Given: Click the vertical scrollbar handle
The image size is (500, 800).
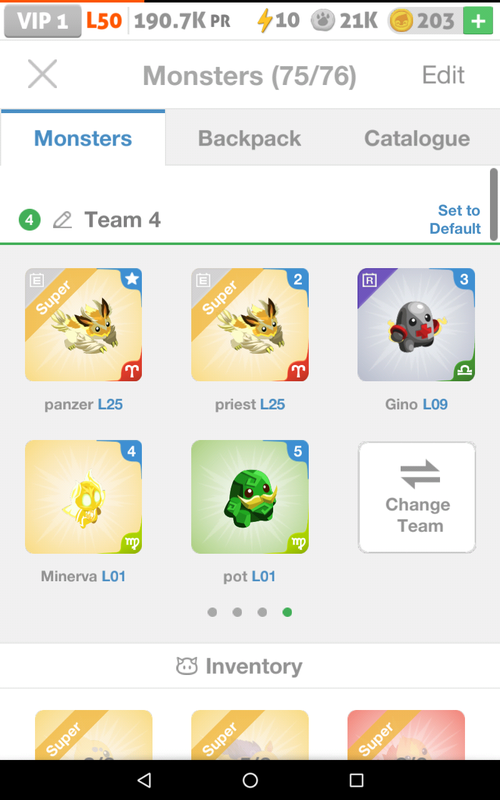Looking at the screenshot, I should (x=493, y=204).
